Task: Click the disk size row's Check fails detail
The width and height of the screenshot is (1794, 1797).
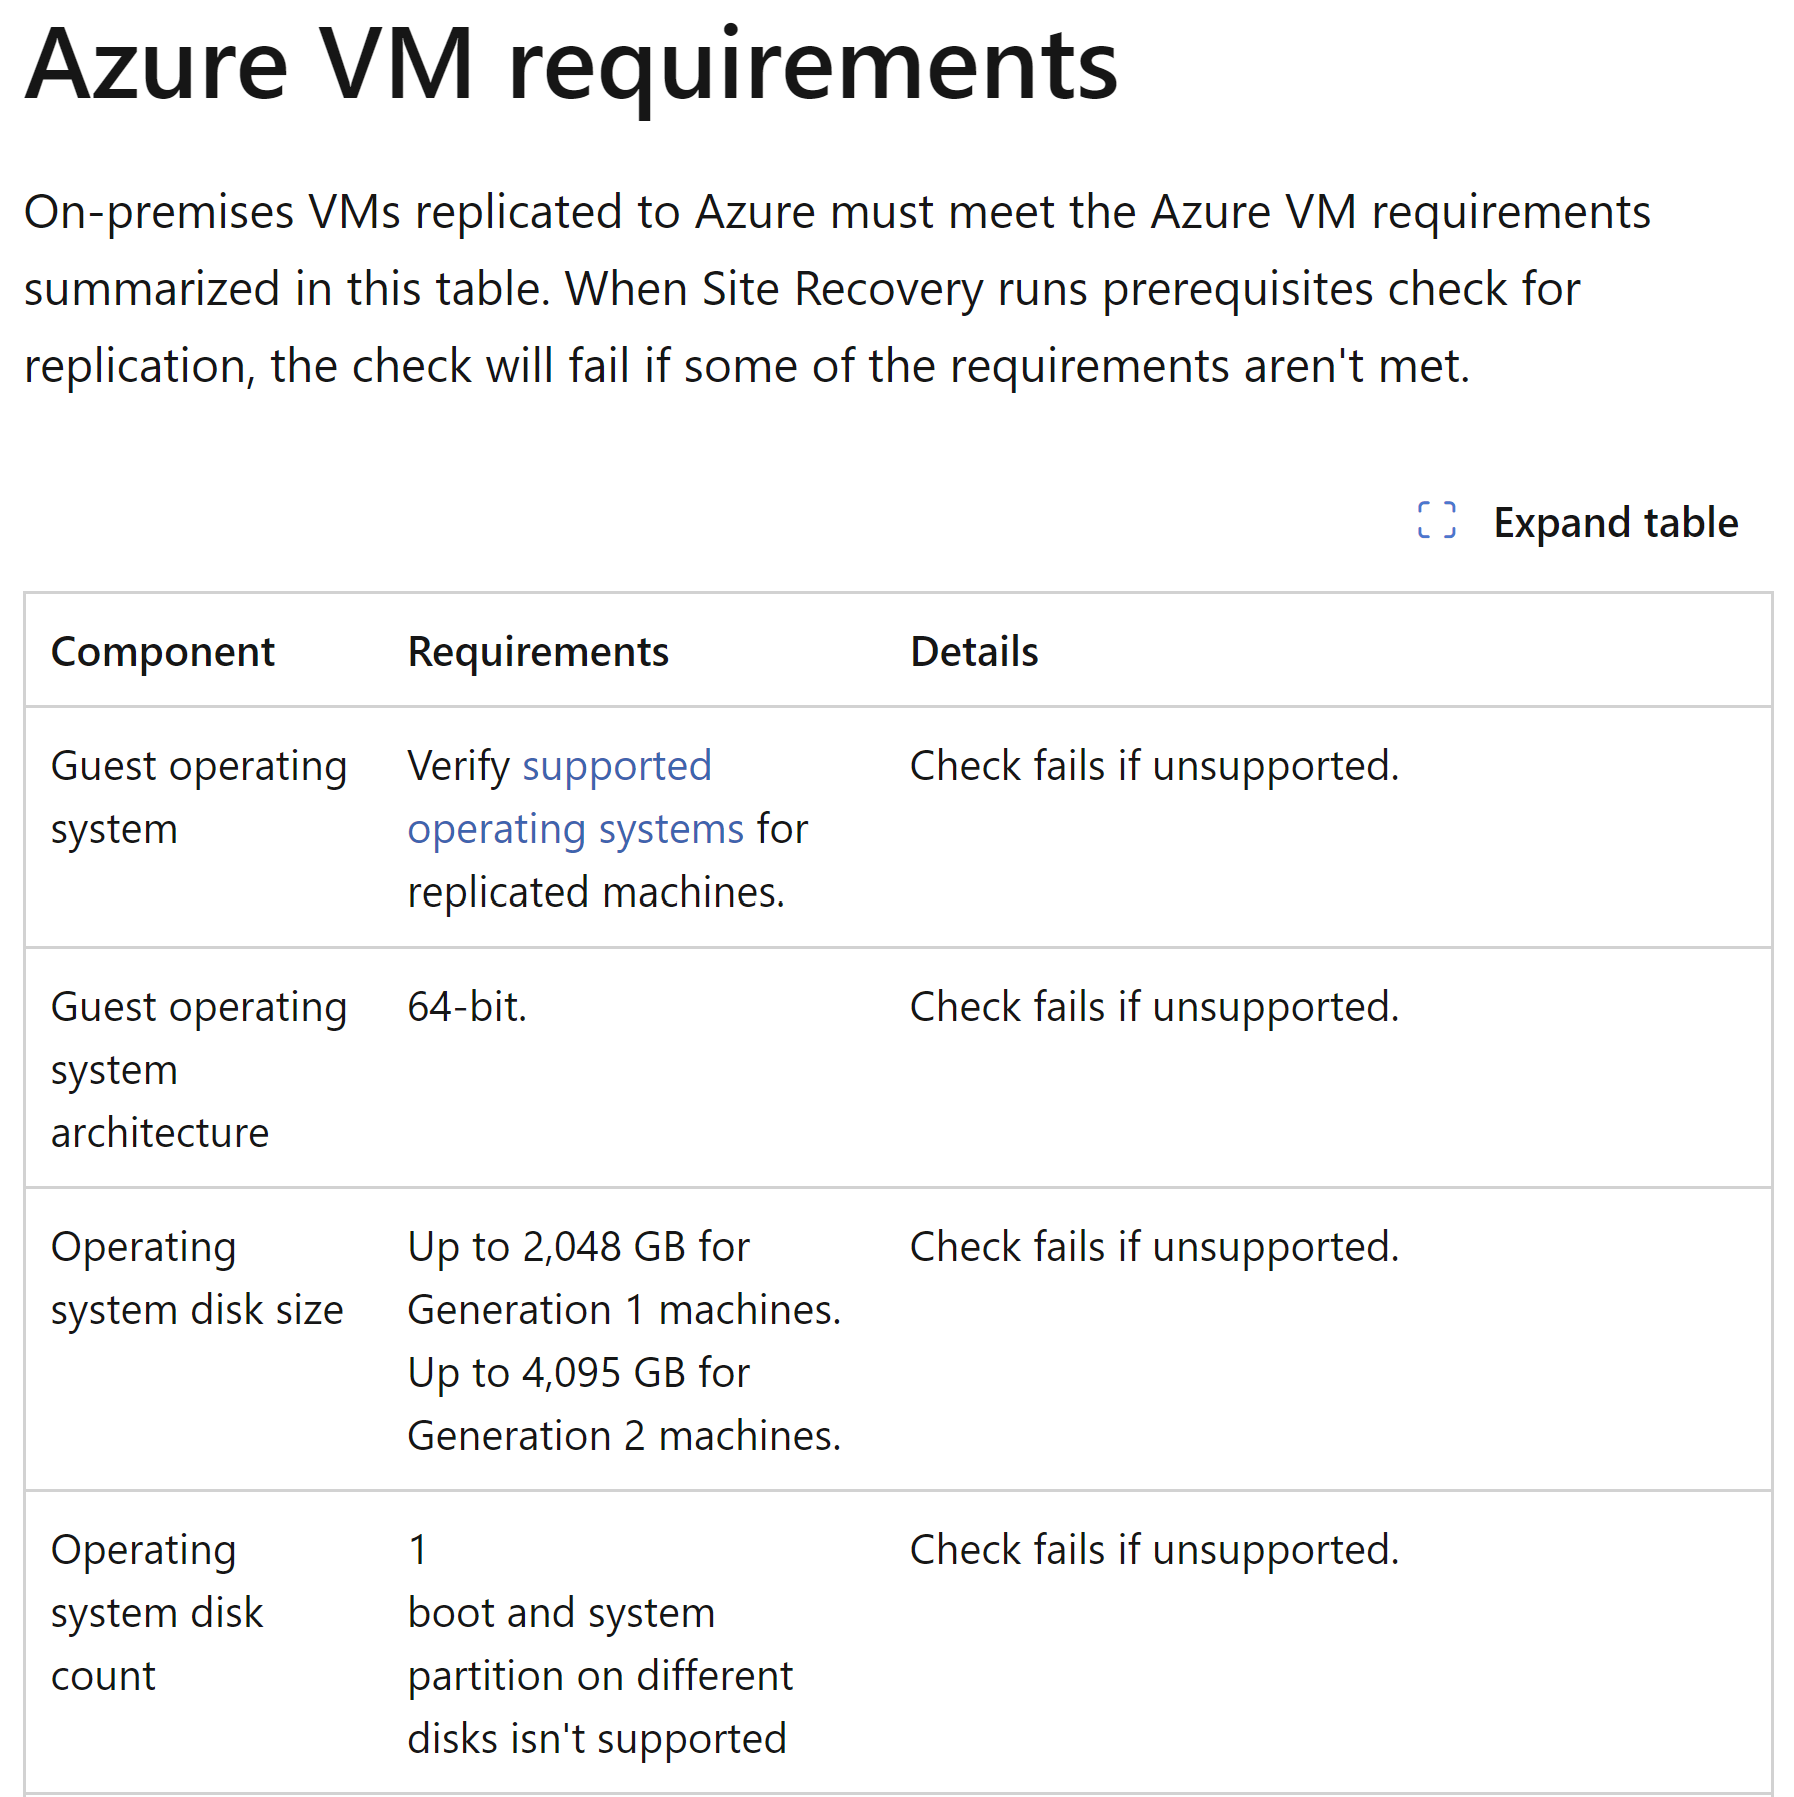Action: tap(1154, 1248)
